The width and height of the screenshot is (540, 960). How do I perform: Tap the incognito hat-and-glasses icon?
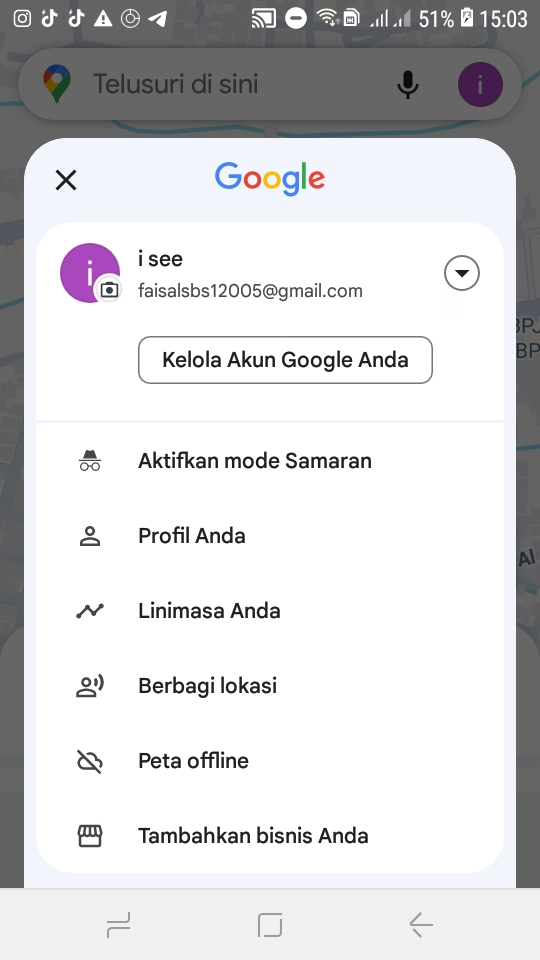[x=90, y=460]
